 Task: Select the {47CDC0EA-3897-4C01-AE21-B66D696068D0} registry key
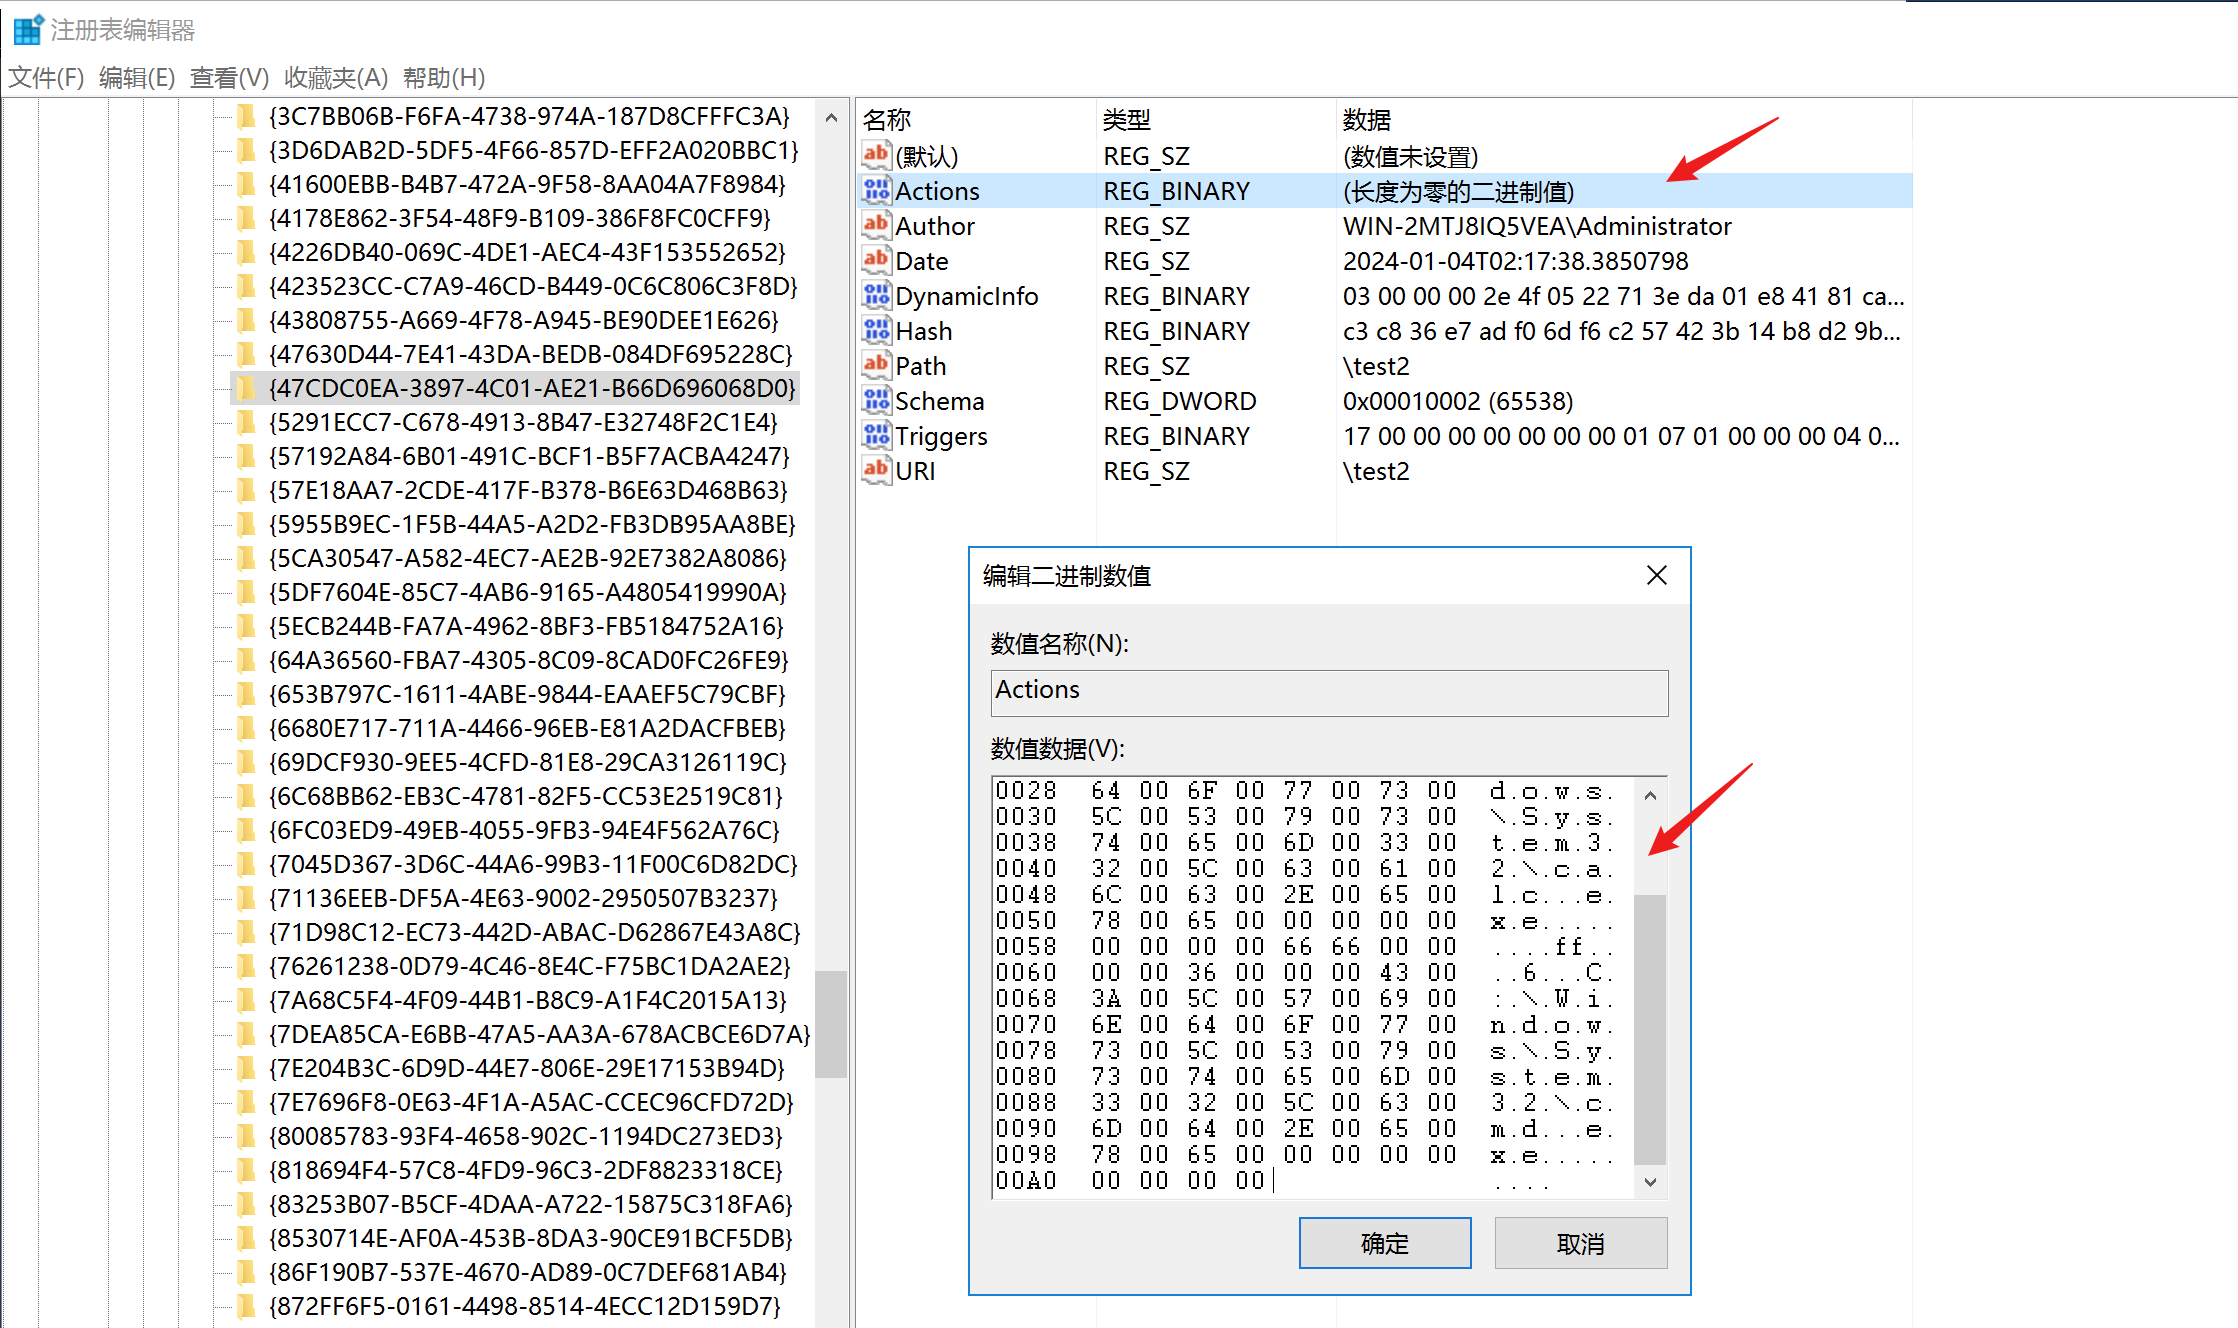point(531,388)
